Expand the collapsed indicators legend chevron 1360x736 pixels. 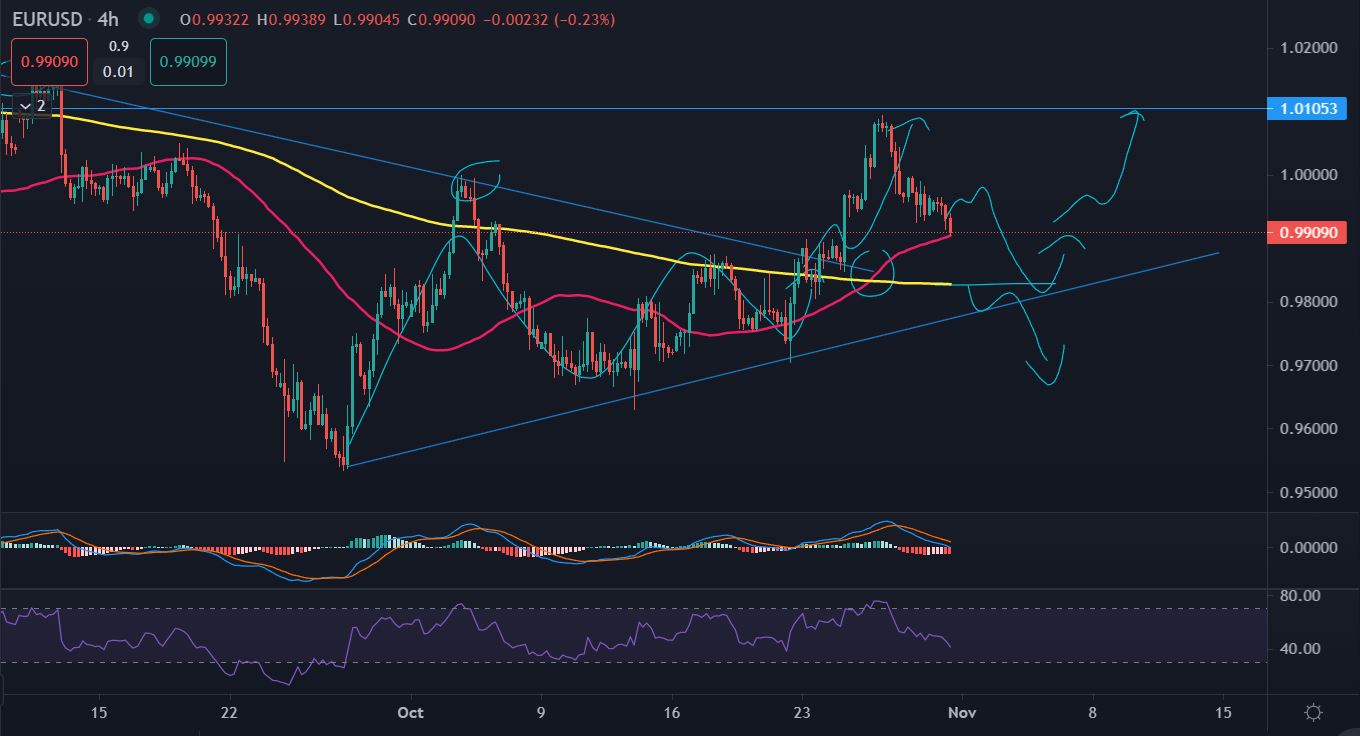coord(26,105)
